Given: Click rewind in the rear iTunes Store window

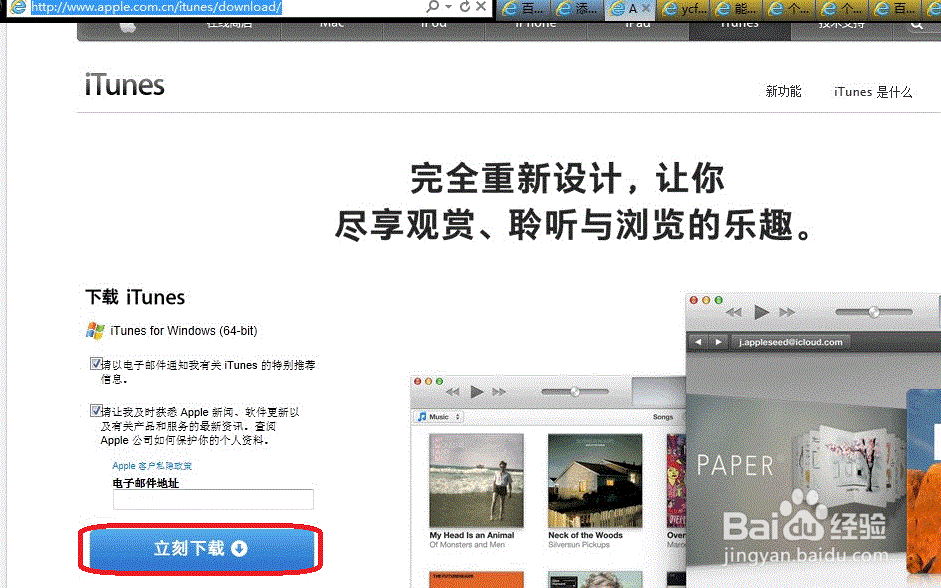Looking at the screenshot, I should tap(734, 312).
